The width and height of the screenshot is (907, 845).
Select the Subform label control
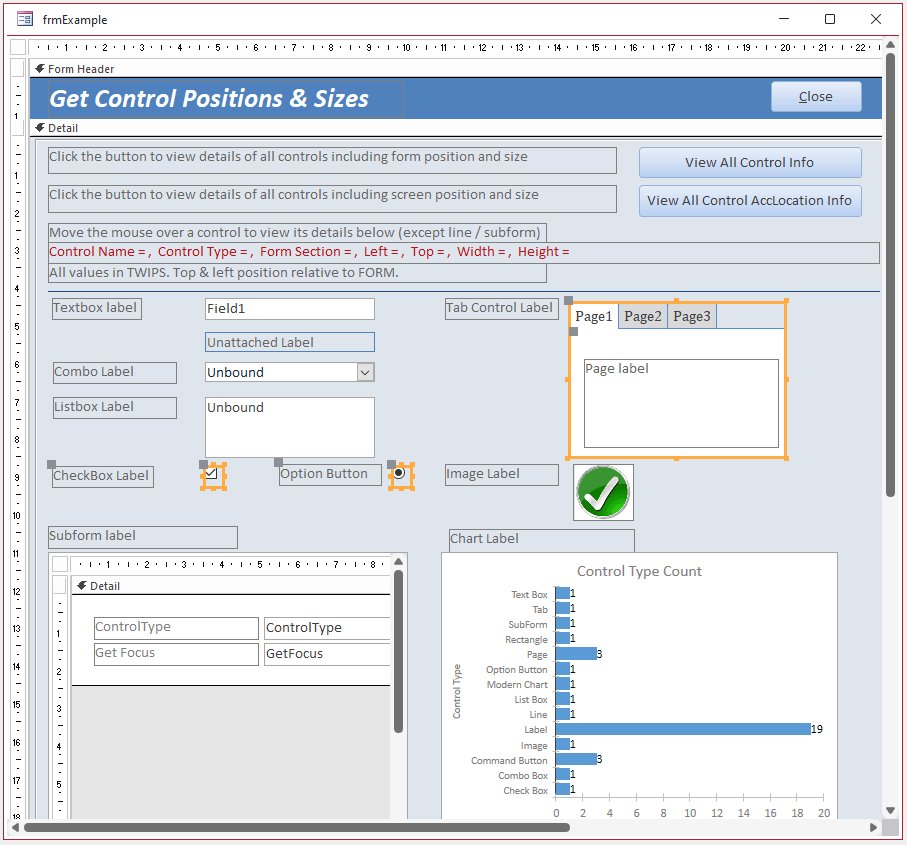pos(143,537)
